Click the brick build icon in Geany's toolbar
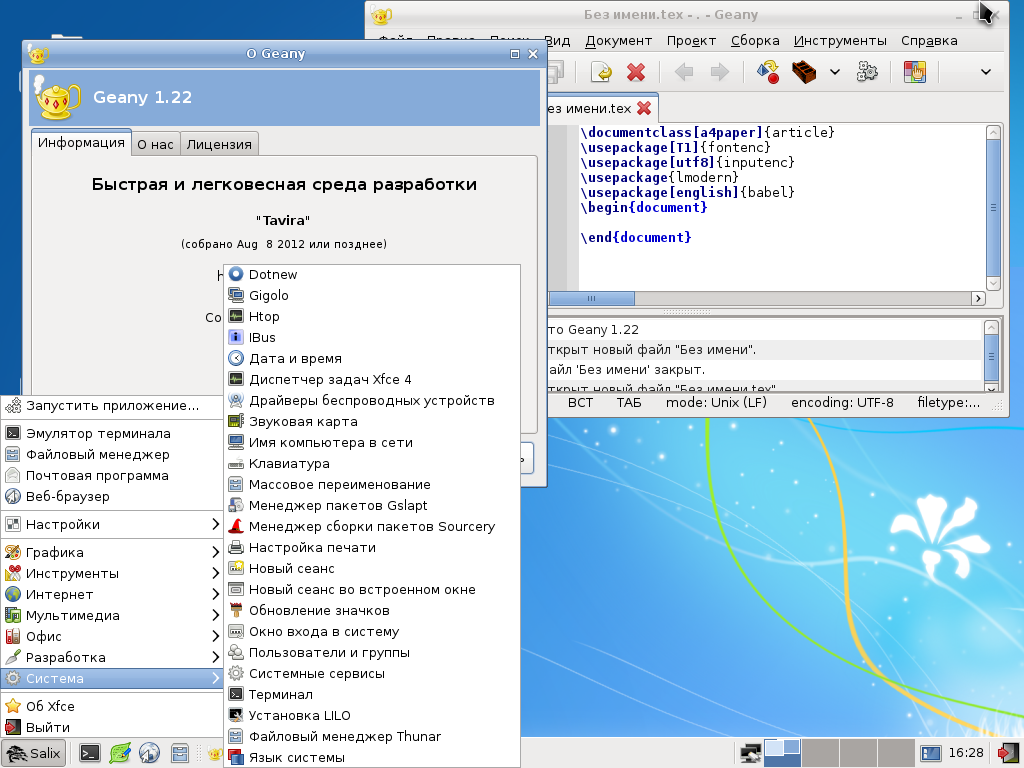Viewport: 1024px width, 768px height. 804,72
